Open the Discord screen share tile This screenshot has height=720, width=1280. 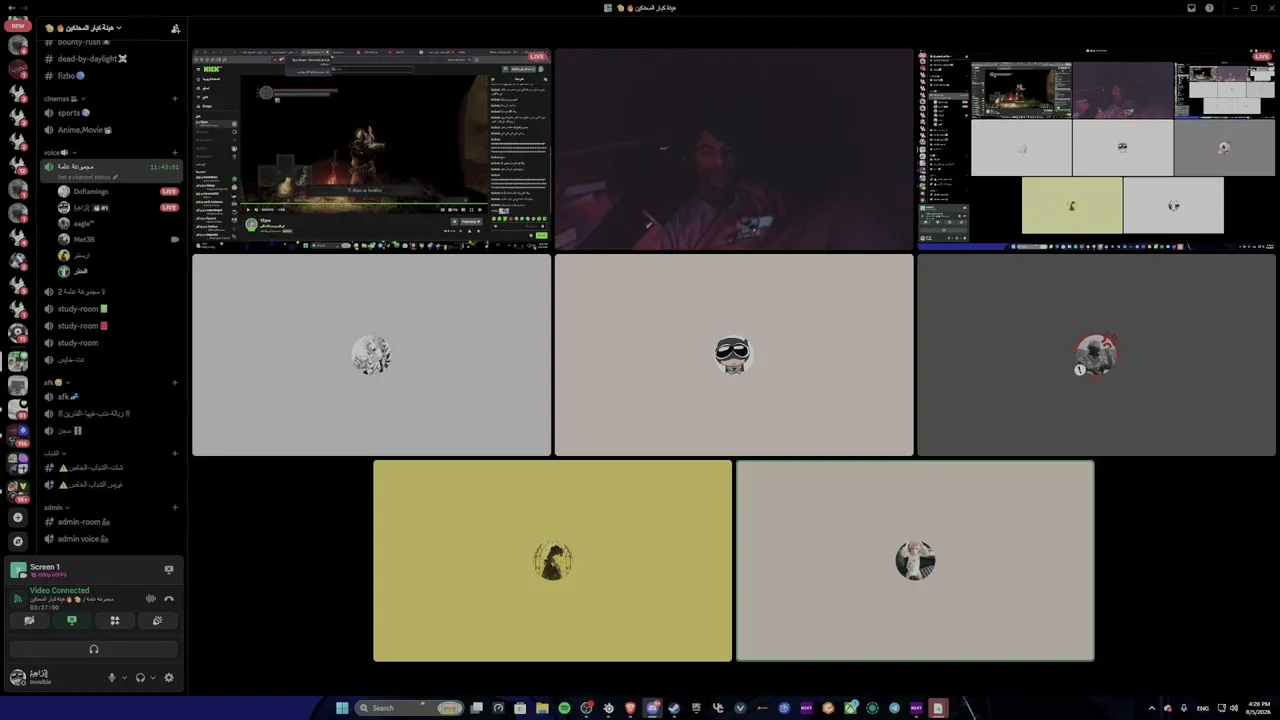[x=1097, y=149]
